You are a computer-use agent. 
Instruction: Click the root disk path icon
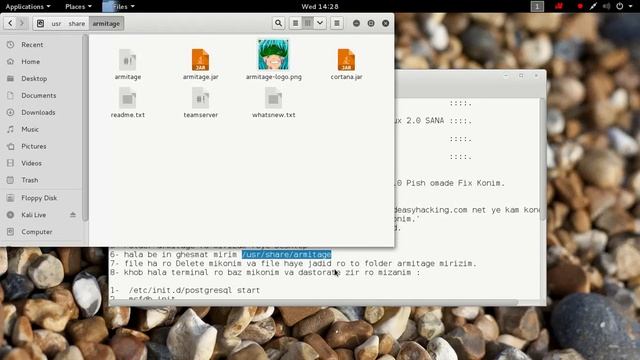(40, 23)
